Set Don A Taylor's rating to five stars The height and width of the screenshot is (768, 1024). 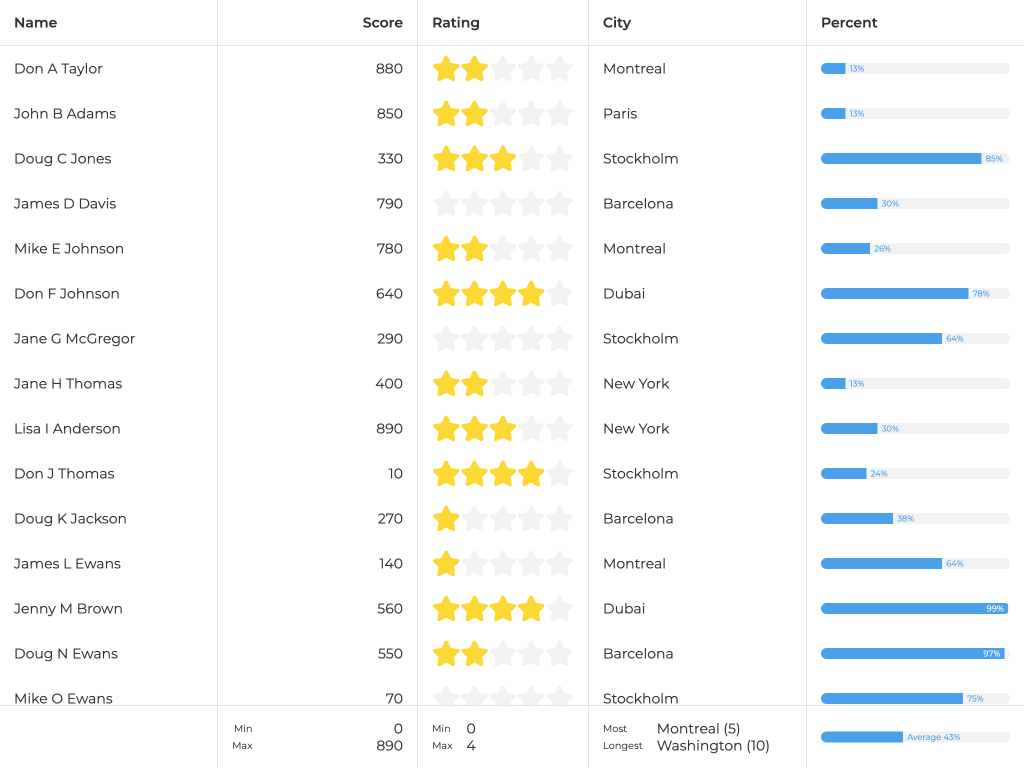[x=560, y=69]
